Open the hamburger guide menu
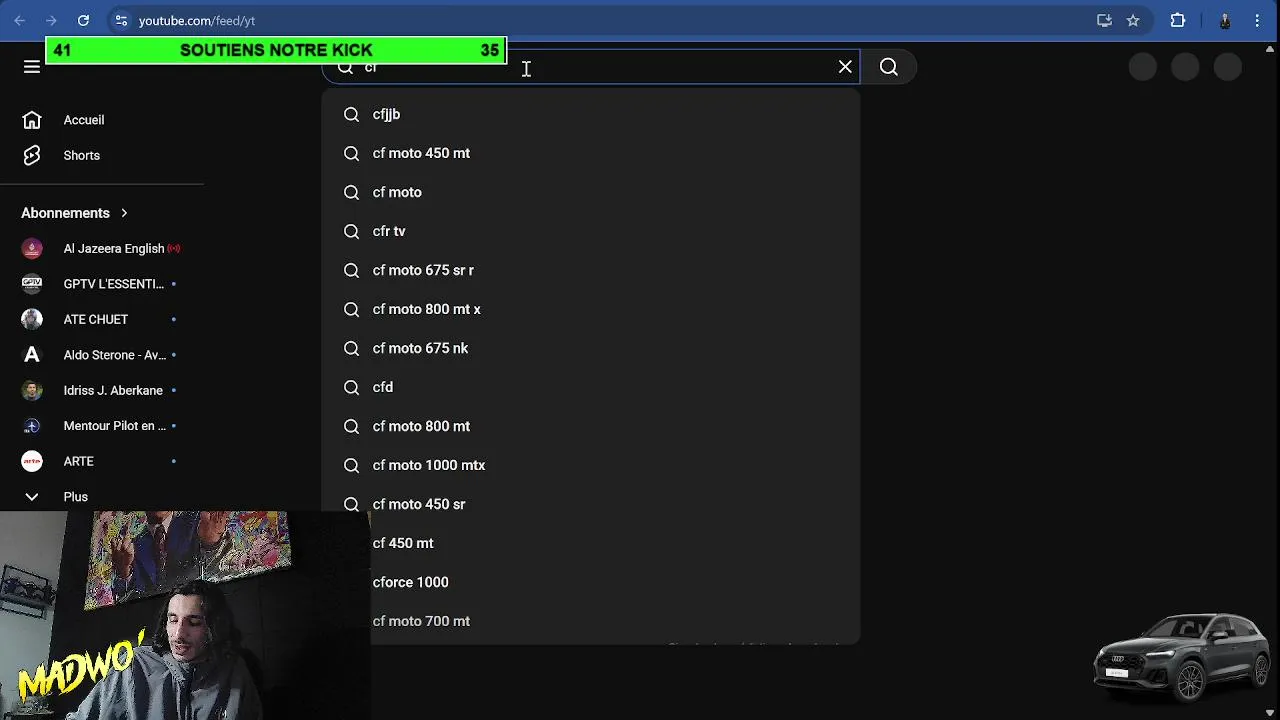This screenshot has width=1280, height=720. point(32,67)
